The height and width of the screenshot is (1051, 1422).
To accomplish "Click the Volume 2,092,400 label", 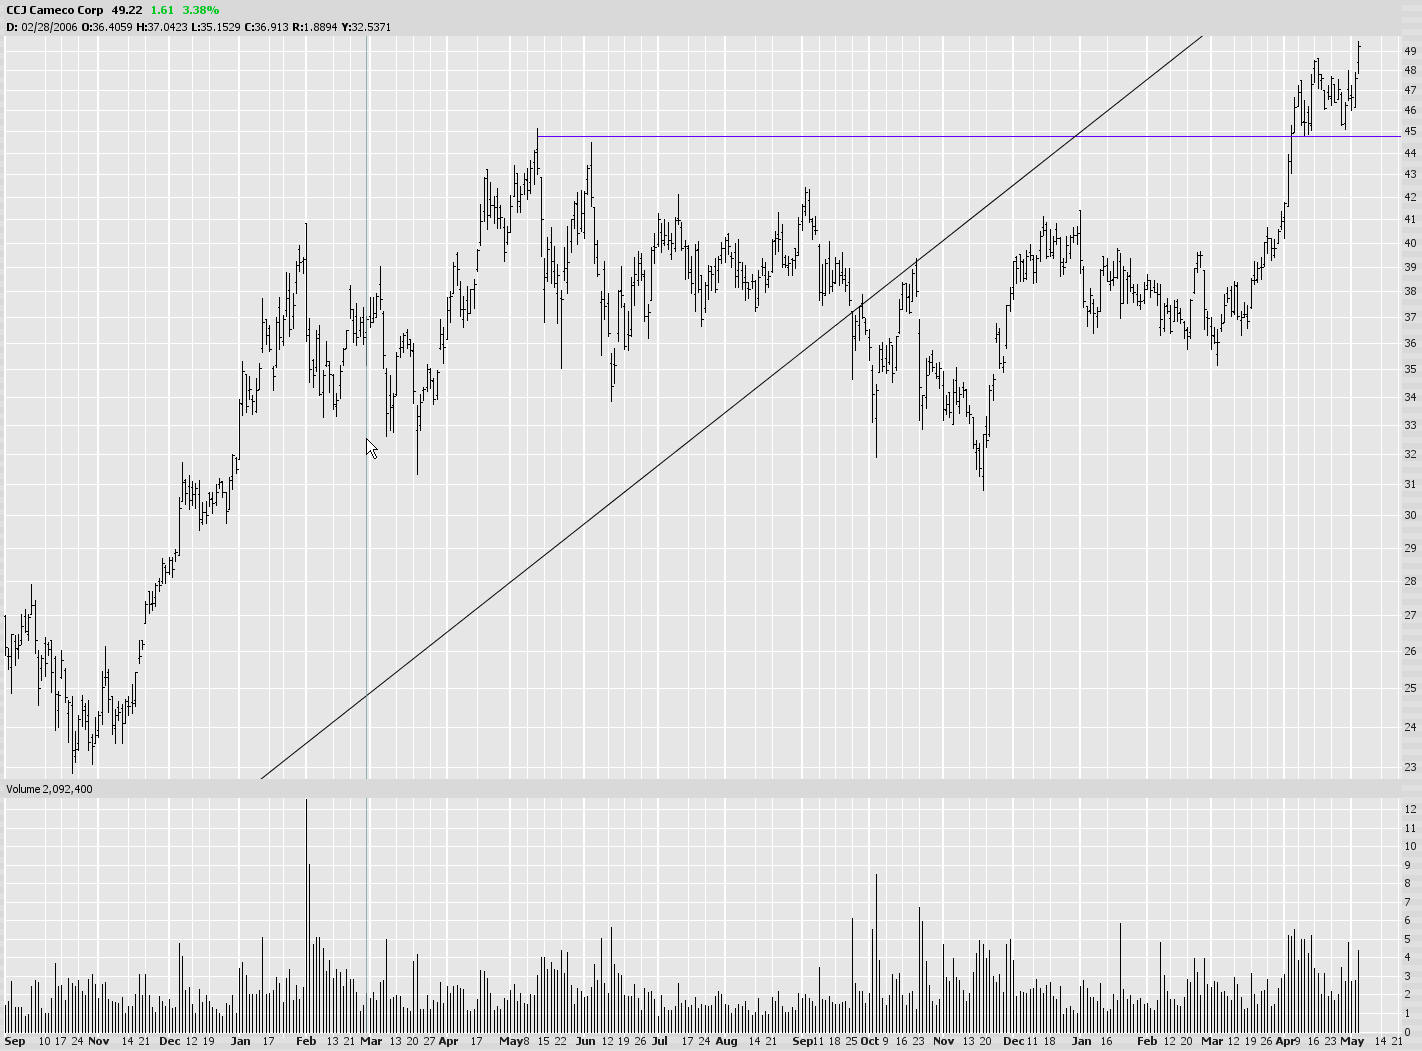I will 49,789.
